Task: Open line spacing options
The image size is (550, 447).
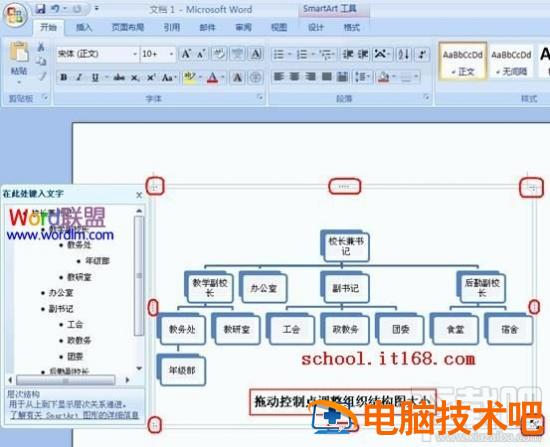Action: [x=362, y=76]
